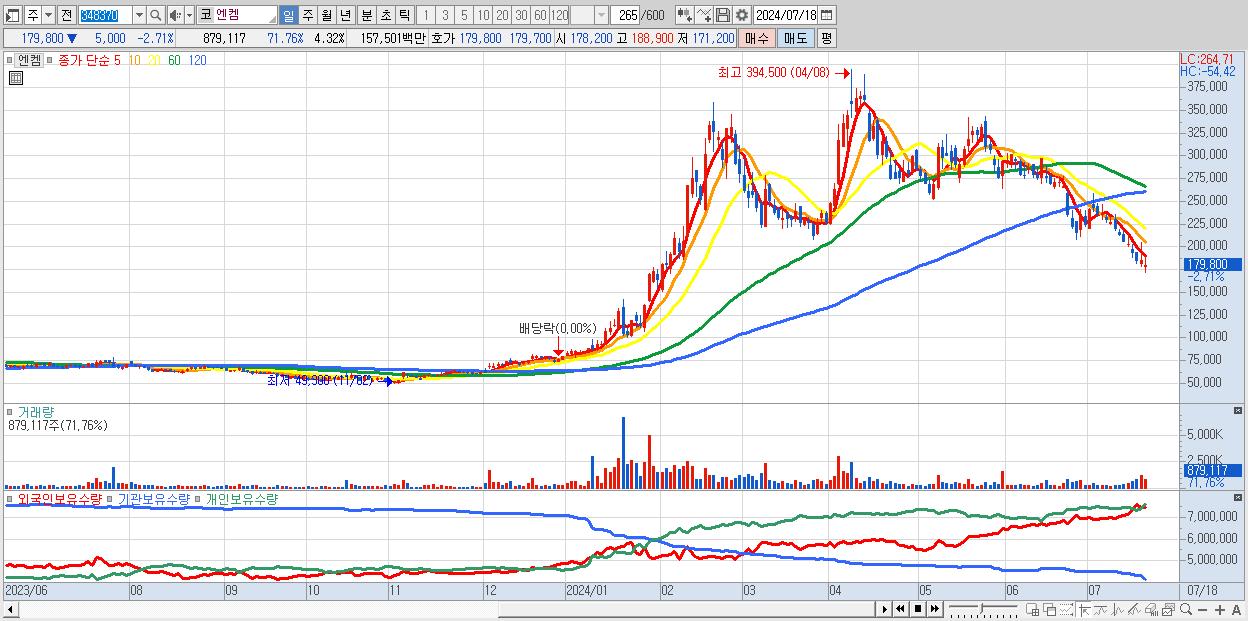Select the 월 monthly period tab
The height and width of the screenshot is (621, 1248).
[x=326, y=15]
